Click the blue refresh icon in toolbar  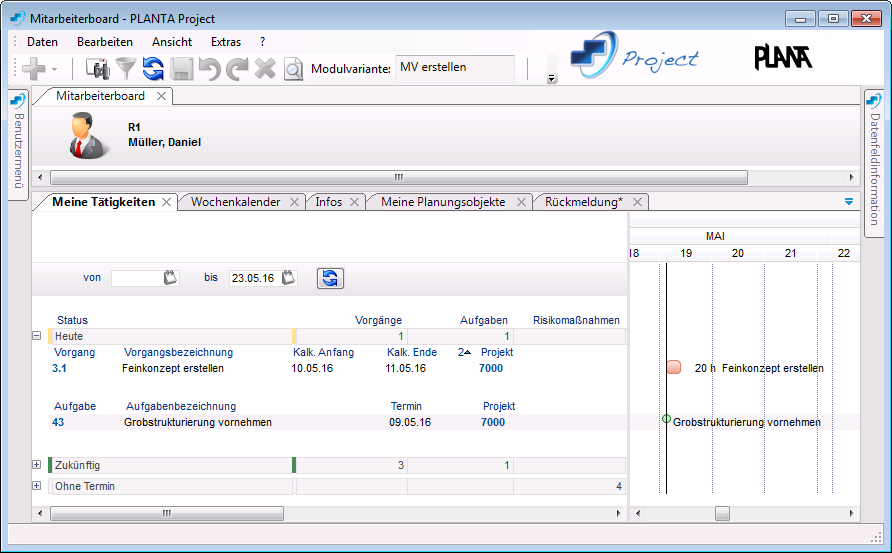click(153, 69)
